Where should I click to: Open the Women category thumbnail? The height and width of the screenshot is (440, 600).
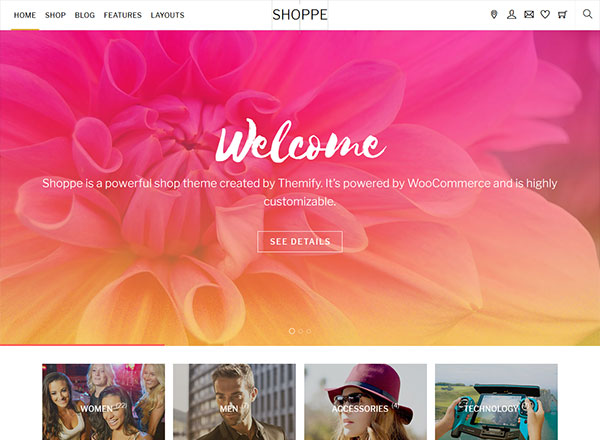[104, 402]
